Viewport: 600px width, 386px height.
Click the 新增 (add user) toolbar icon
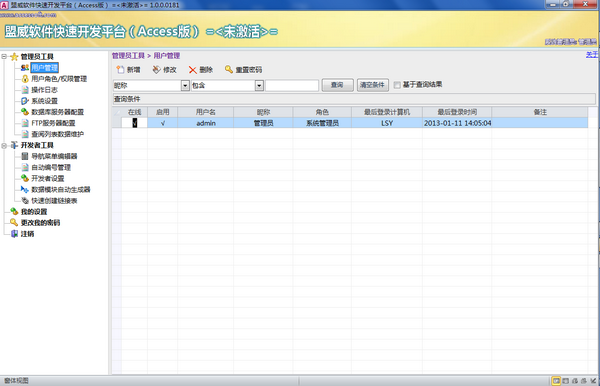tap(120, 70)
